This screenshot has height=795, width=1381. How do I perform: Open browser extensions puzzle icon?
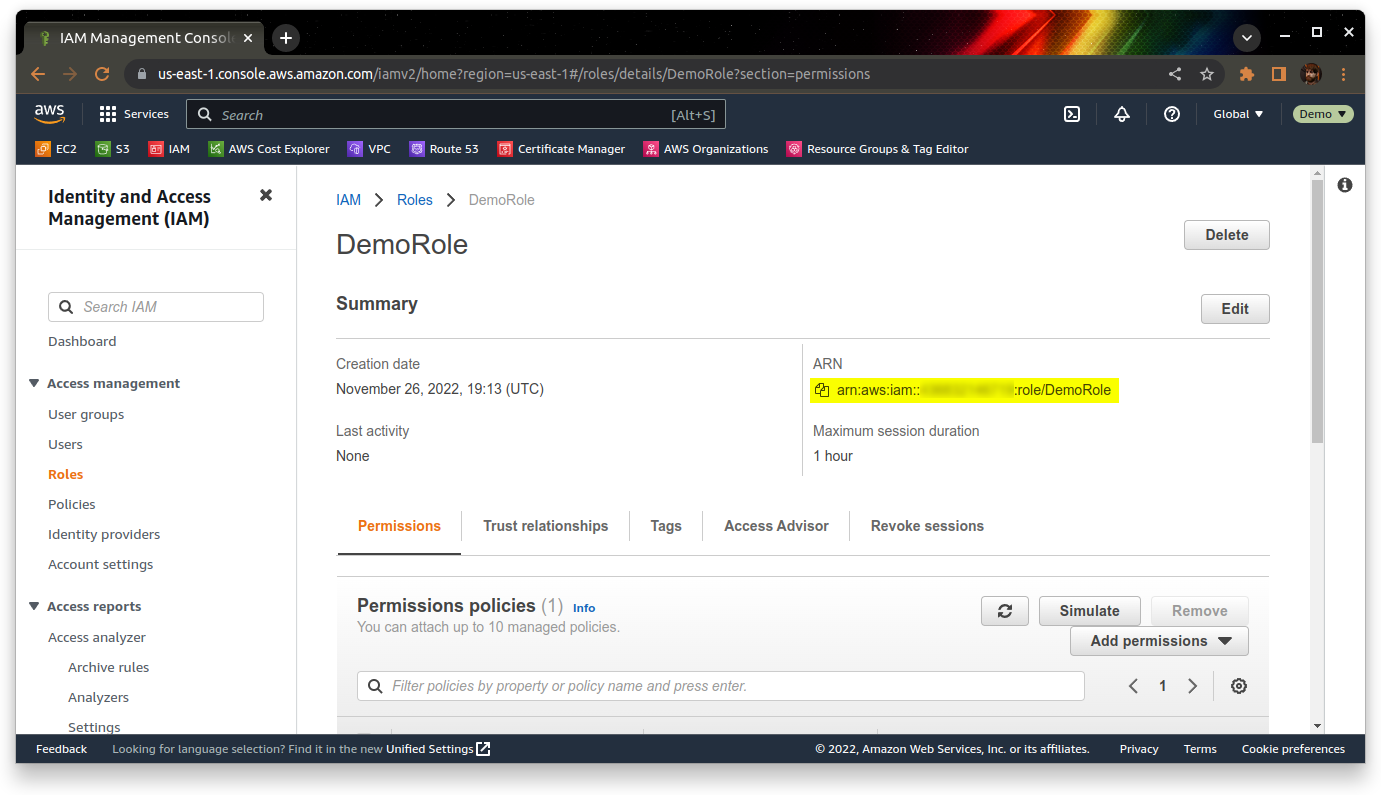1246,74
